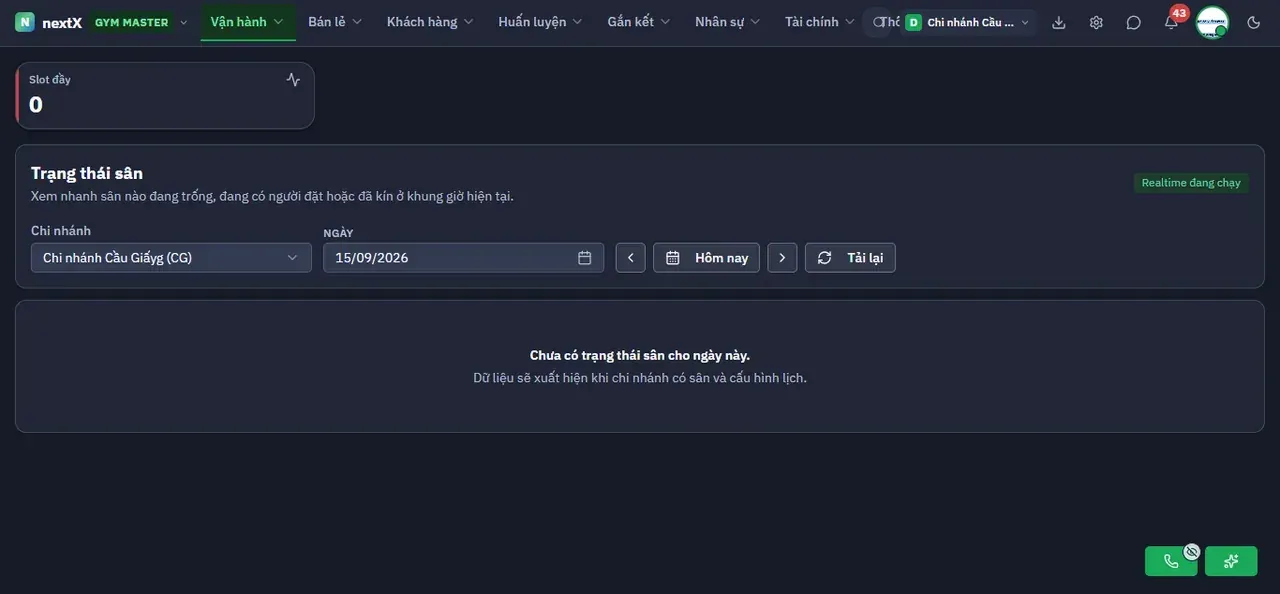The width and height of the screenshot is (1280, 594).
Task: Open the settings gear icon
Action: 1096,22
